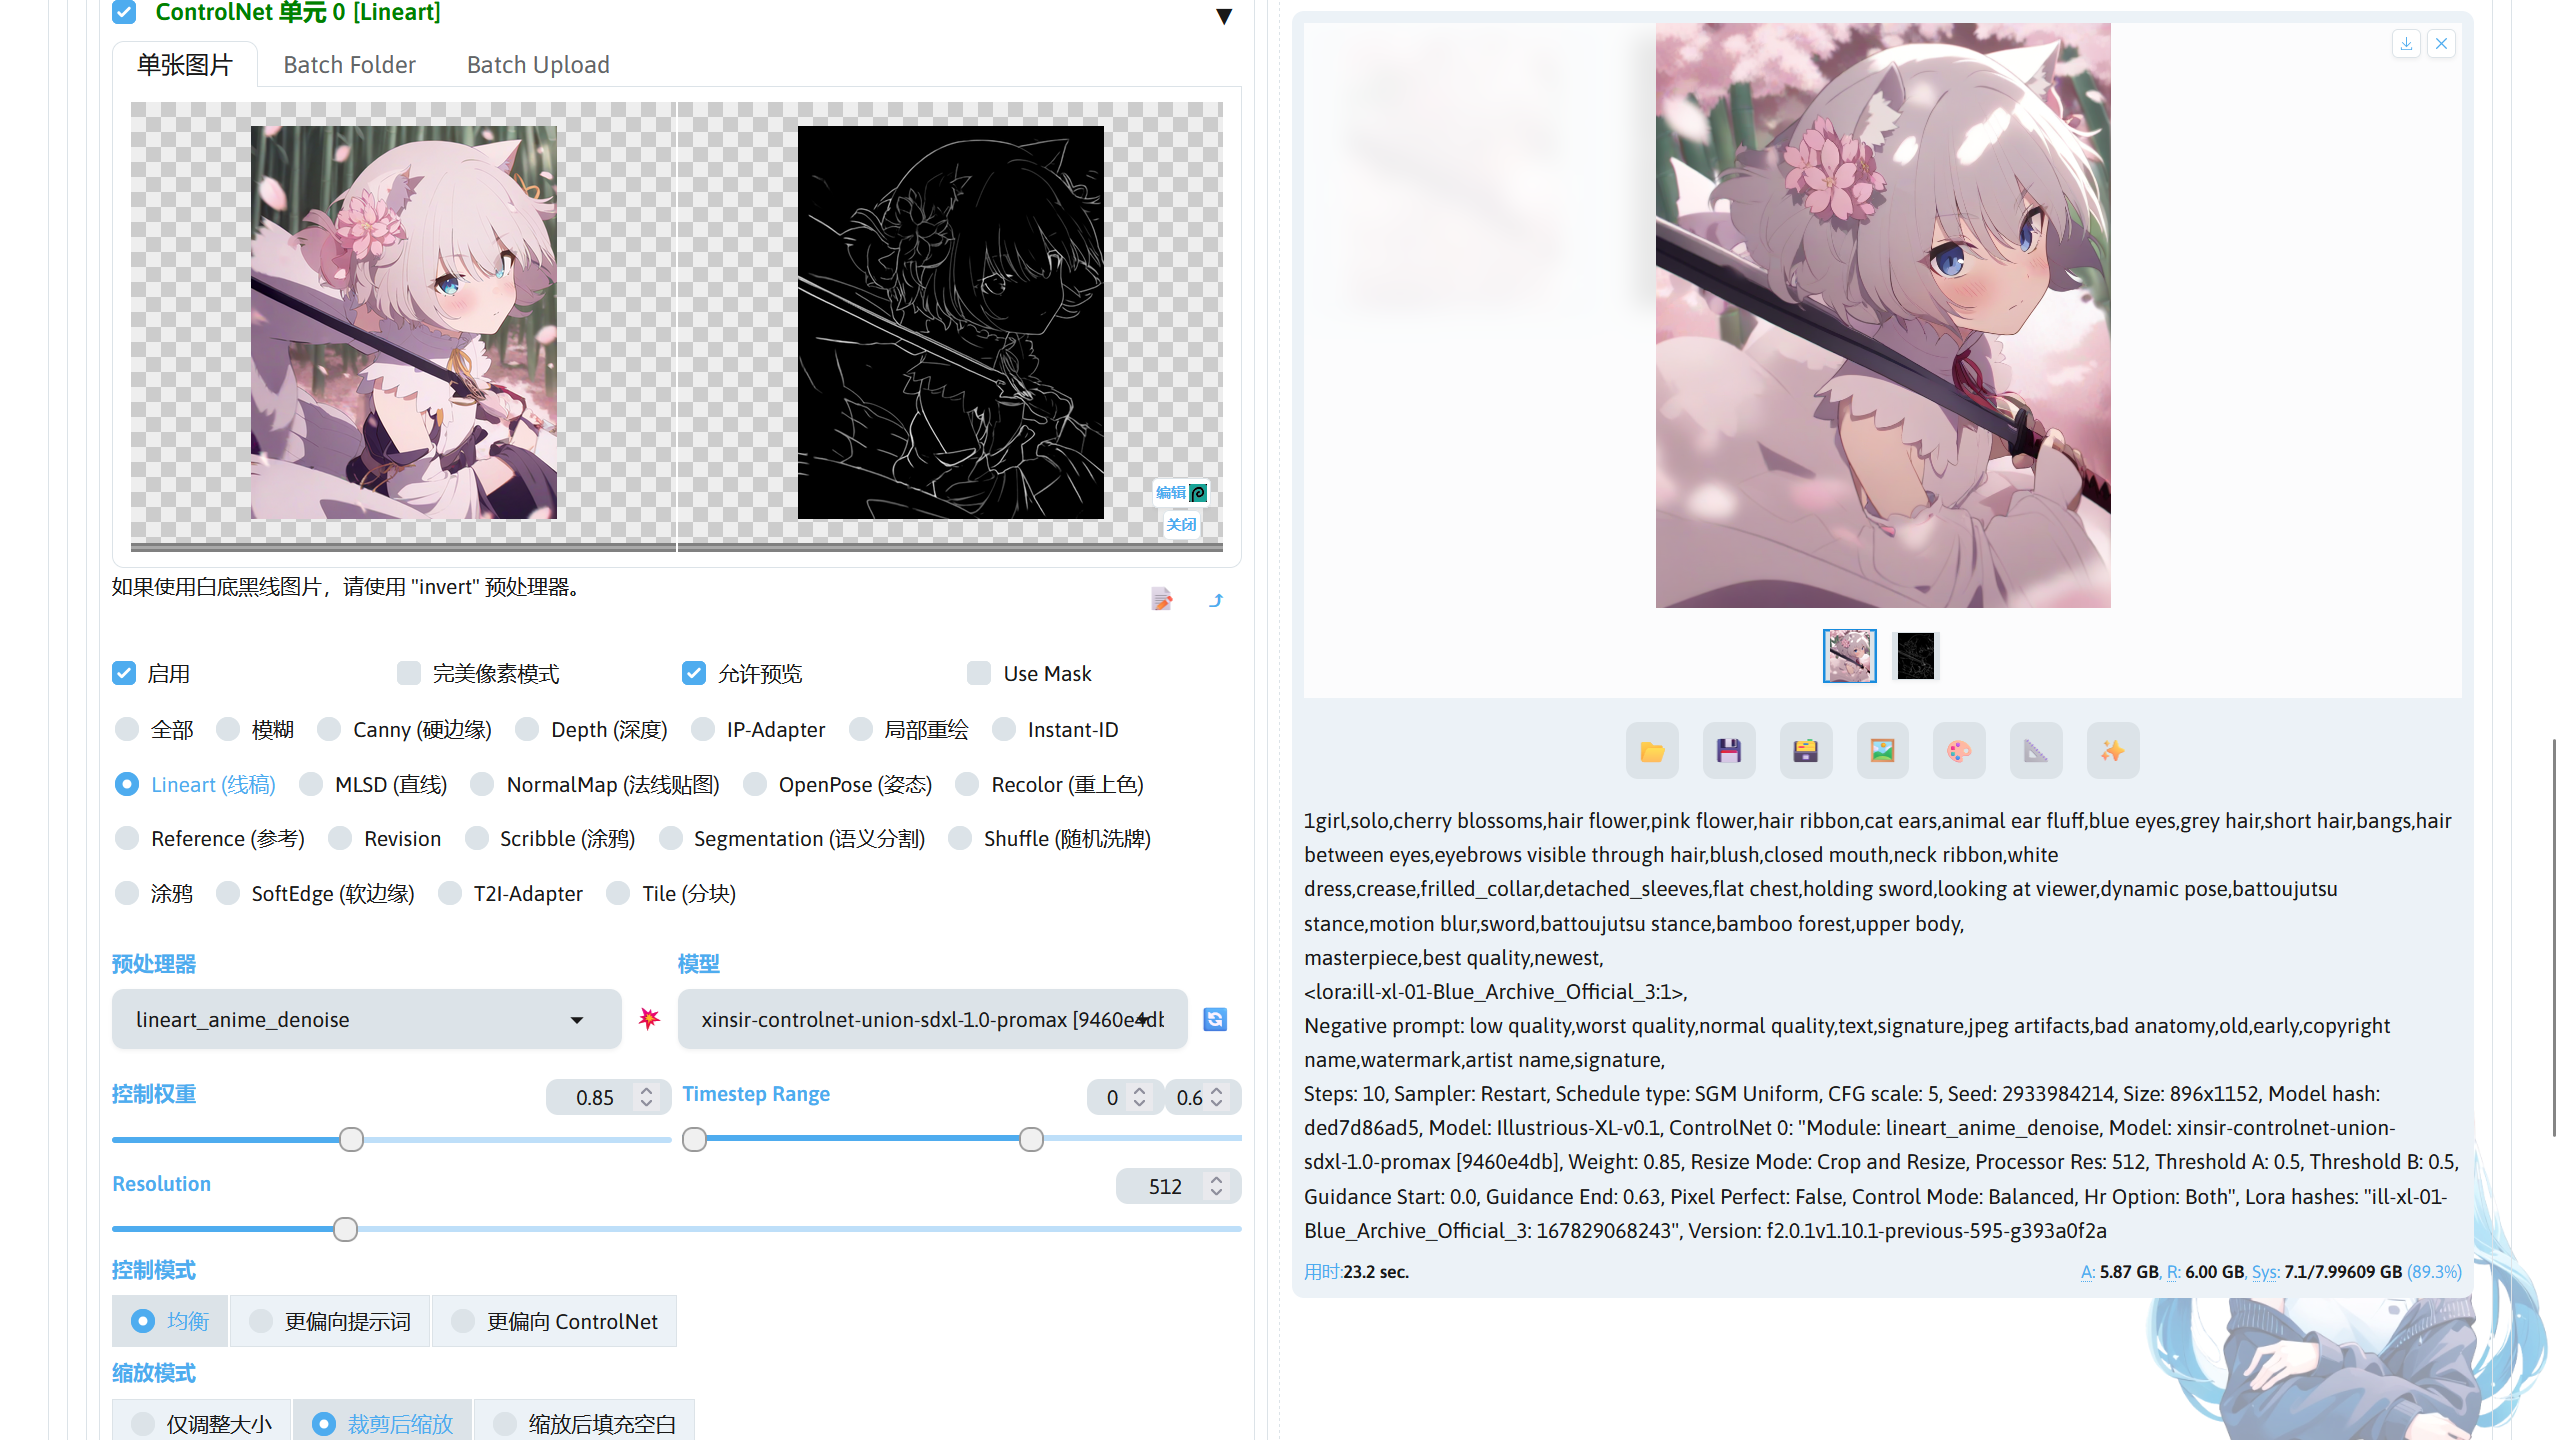
Task: Download the generated image in gallery
Action: pos(2406,44)
